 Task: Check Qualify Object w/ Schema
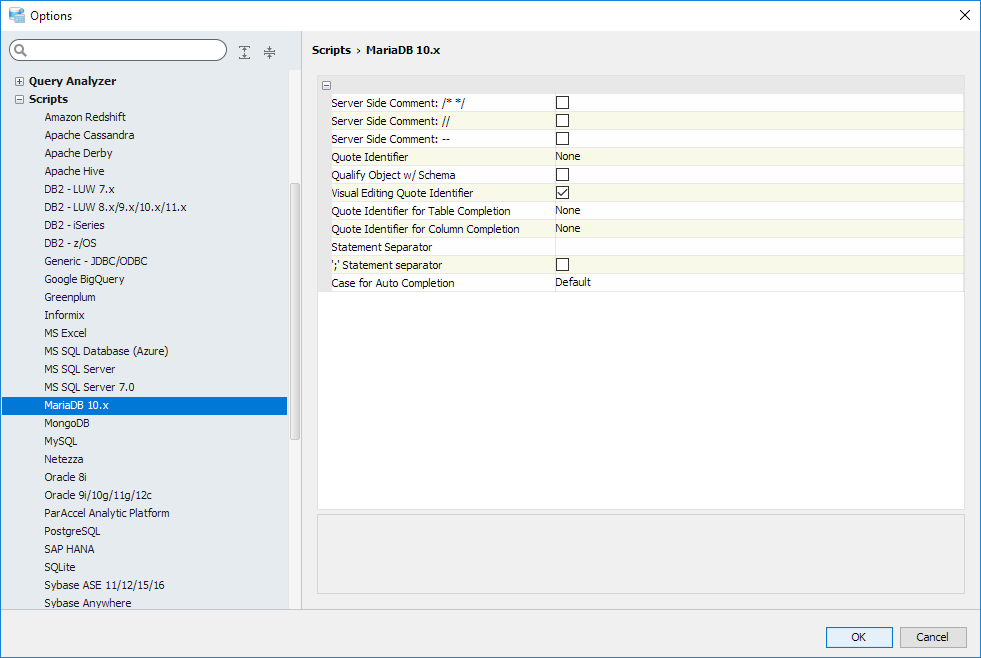click(x=562, y=174)
